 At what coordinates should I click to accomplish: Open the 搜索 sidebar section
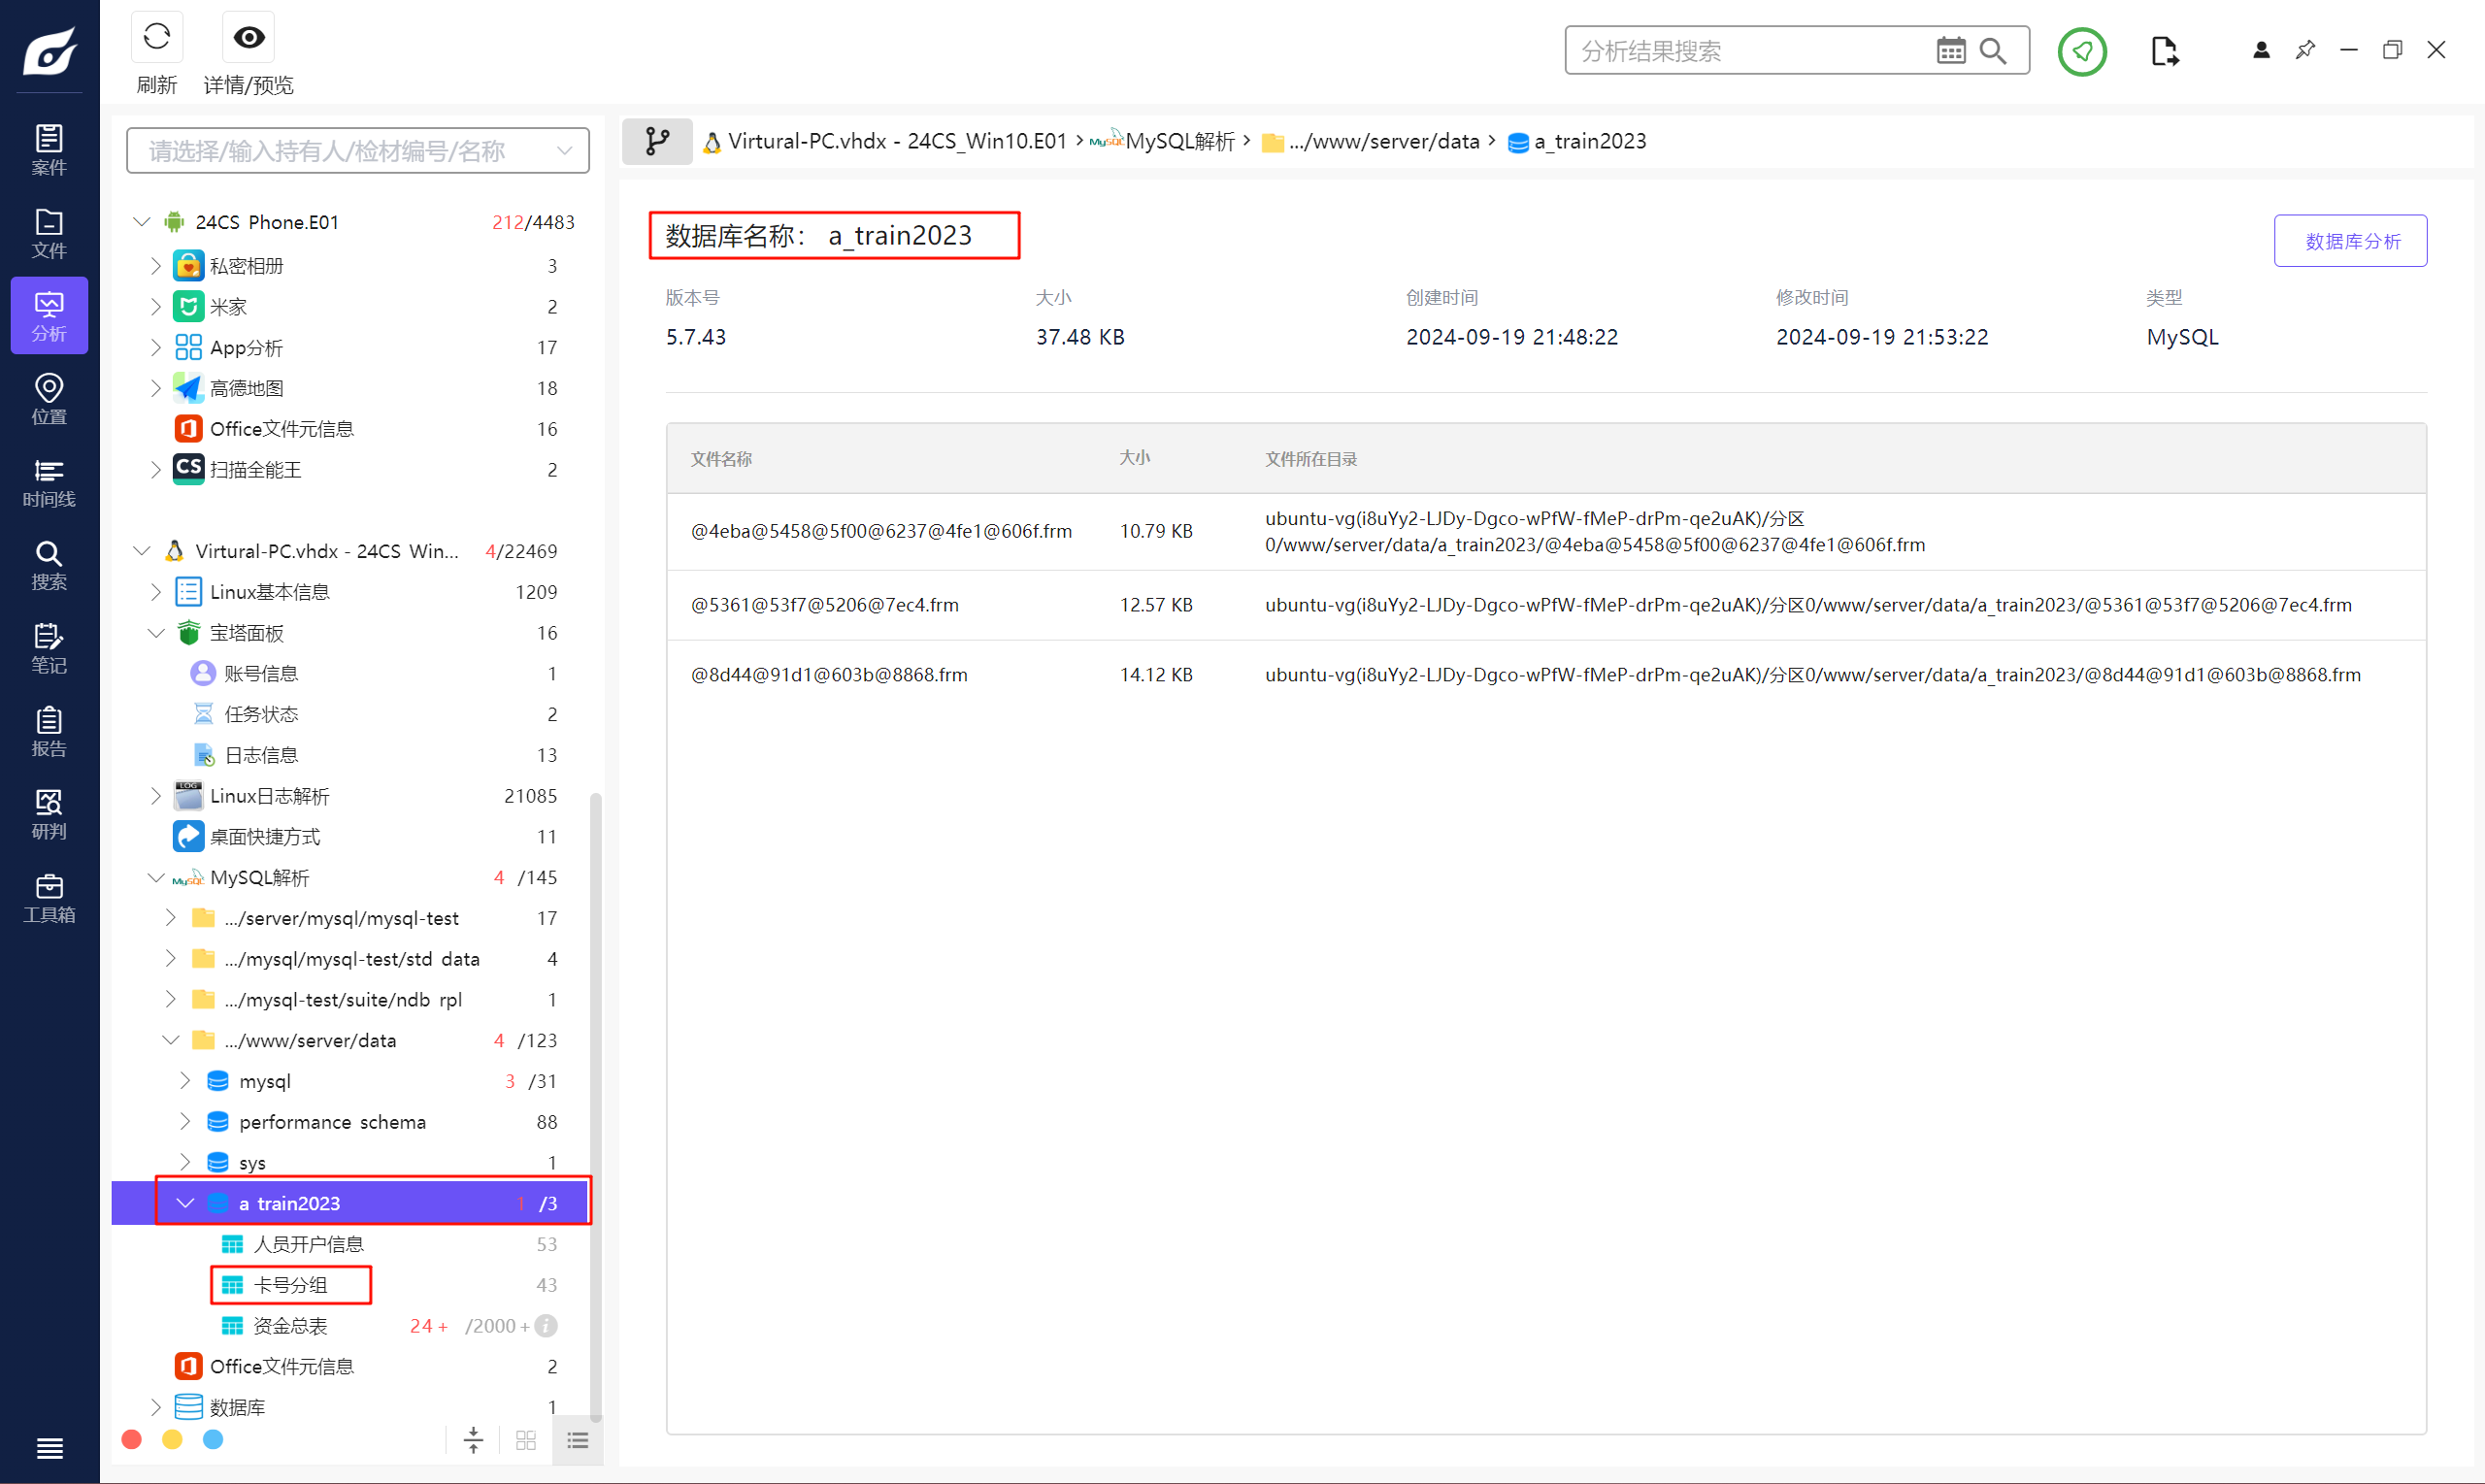[49, 565]
